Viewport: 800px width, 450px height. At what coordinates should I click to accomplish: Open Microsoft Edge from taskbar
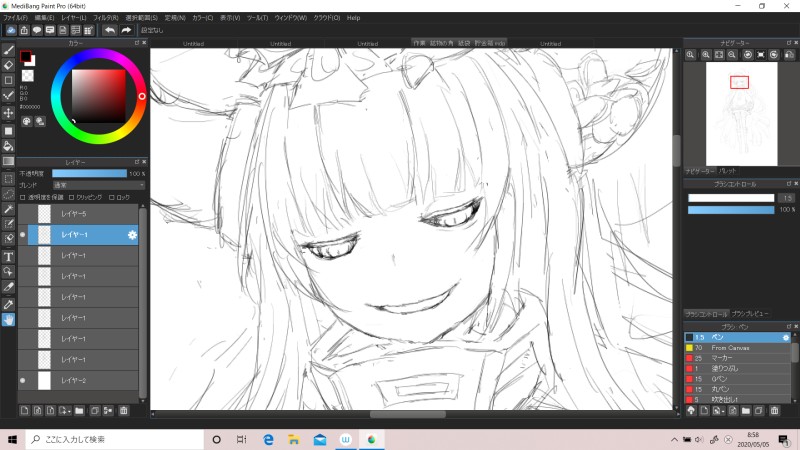pyautogui.click(x=268, y=439)
